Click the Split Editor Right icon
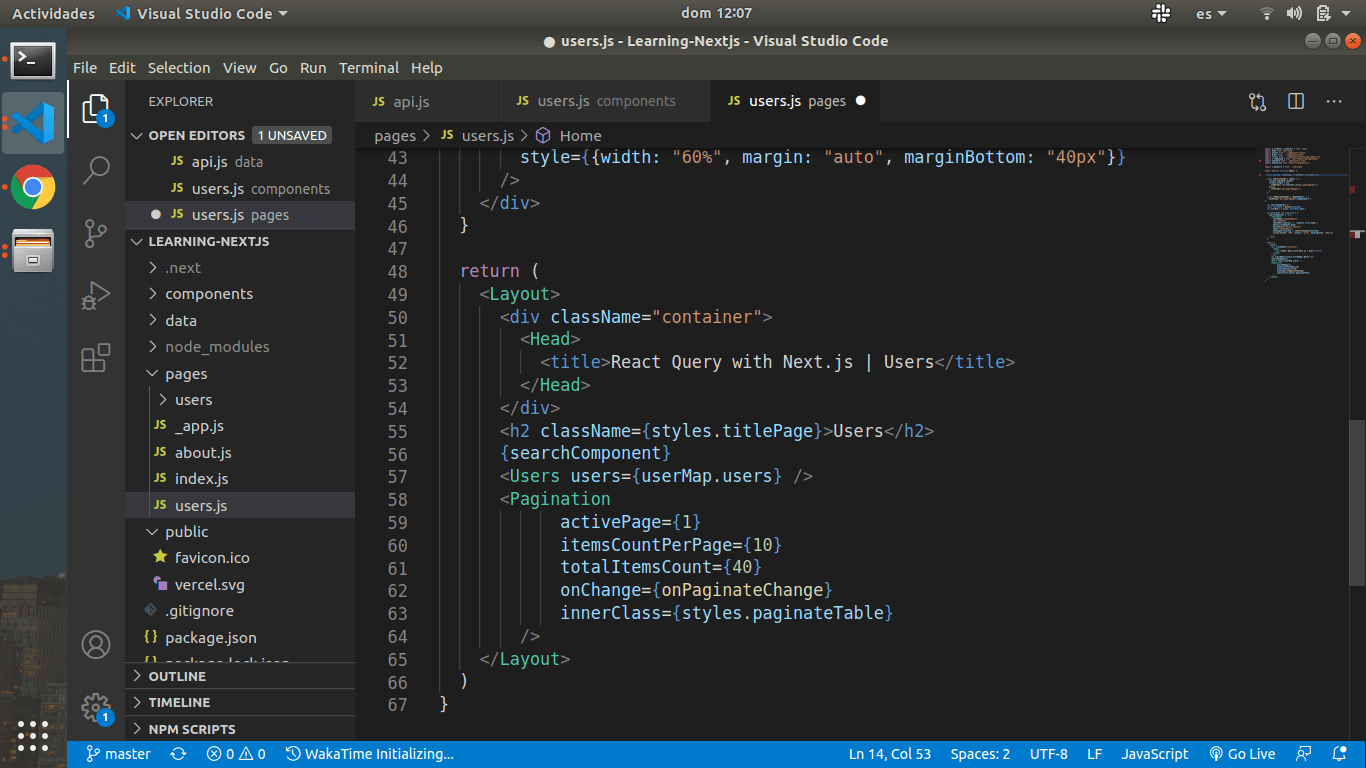The height and width of the screenshot is (768, 1366). point(1296,101)
